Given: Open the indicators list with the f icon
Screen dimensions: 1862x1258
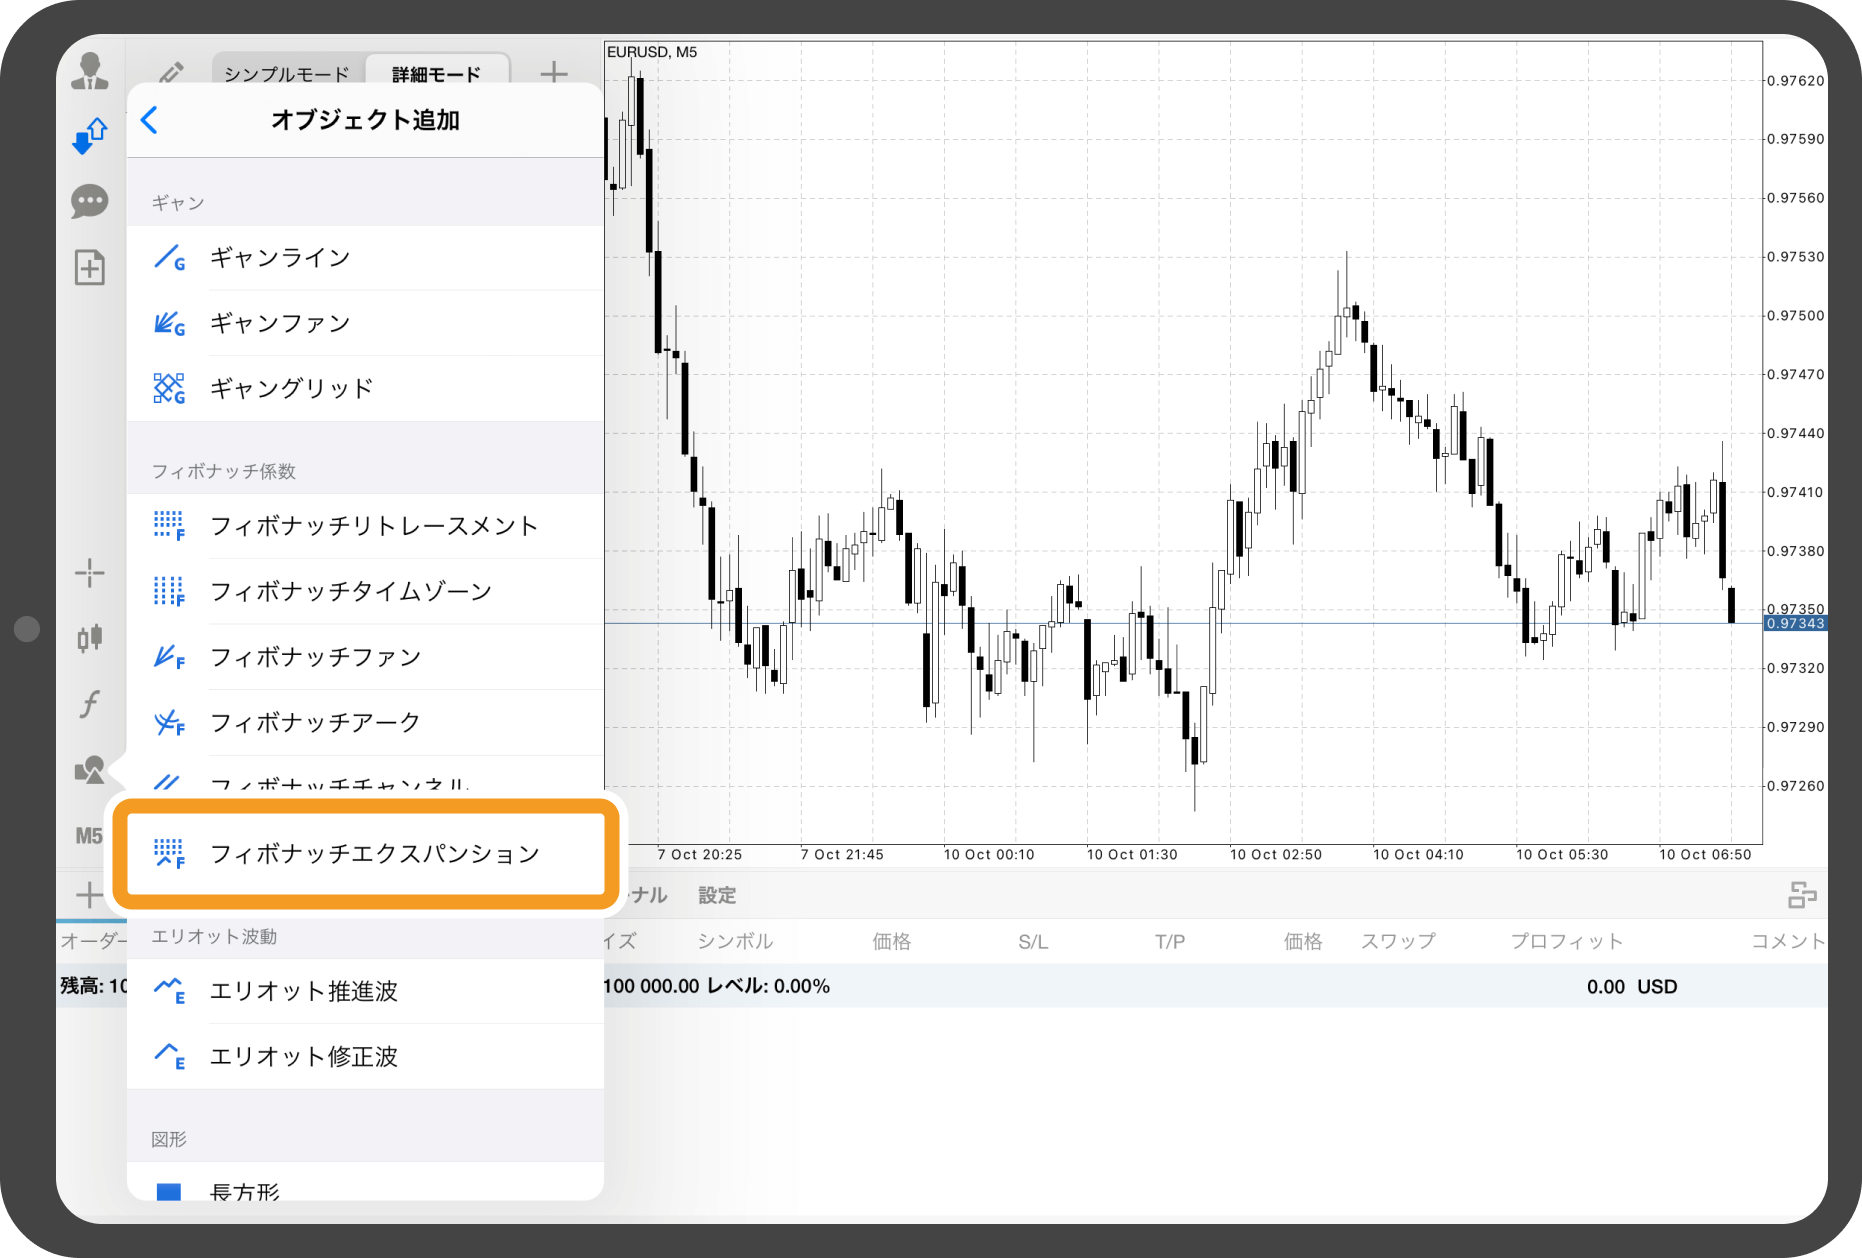Looking at the screenshot, I should coord(90,703).
